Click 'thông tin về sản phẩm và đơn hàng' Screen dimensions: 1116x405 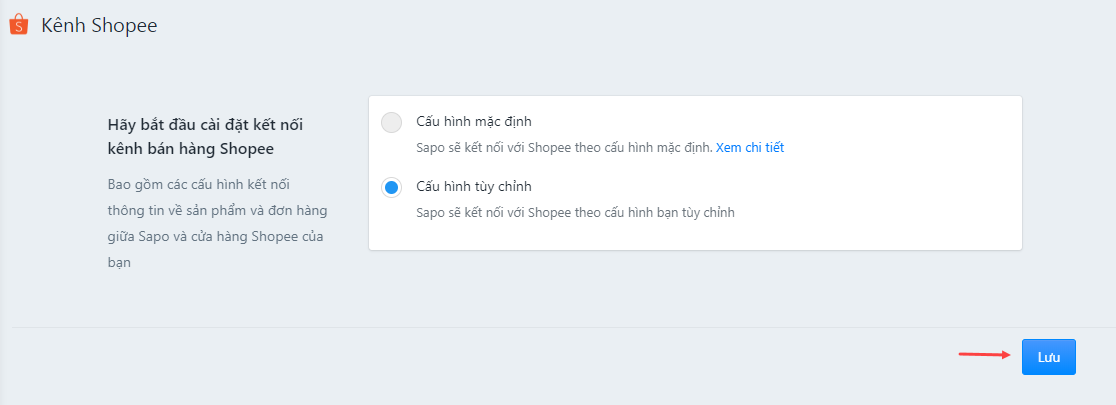click(x=218, y=211)
